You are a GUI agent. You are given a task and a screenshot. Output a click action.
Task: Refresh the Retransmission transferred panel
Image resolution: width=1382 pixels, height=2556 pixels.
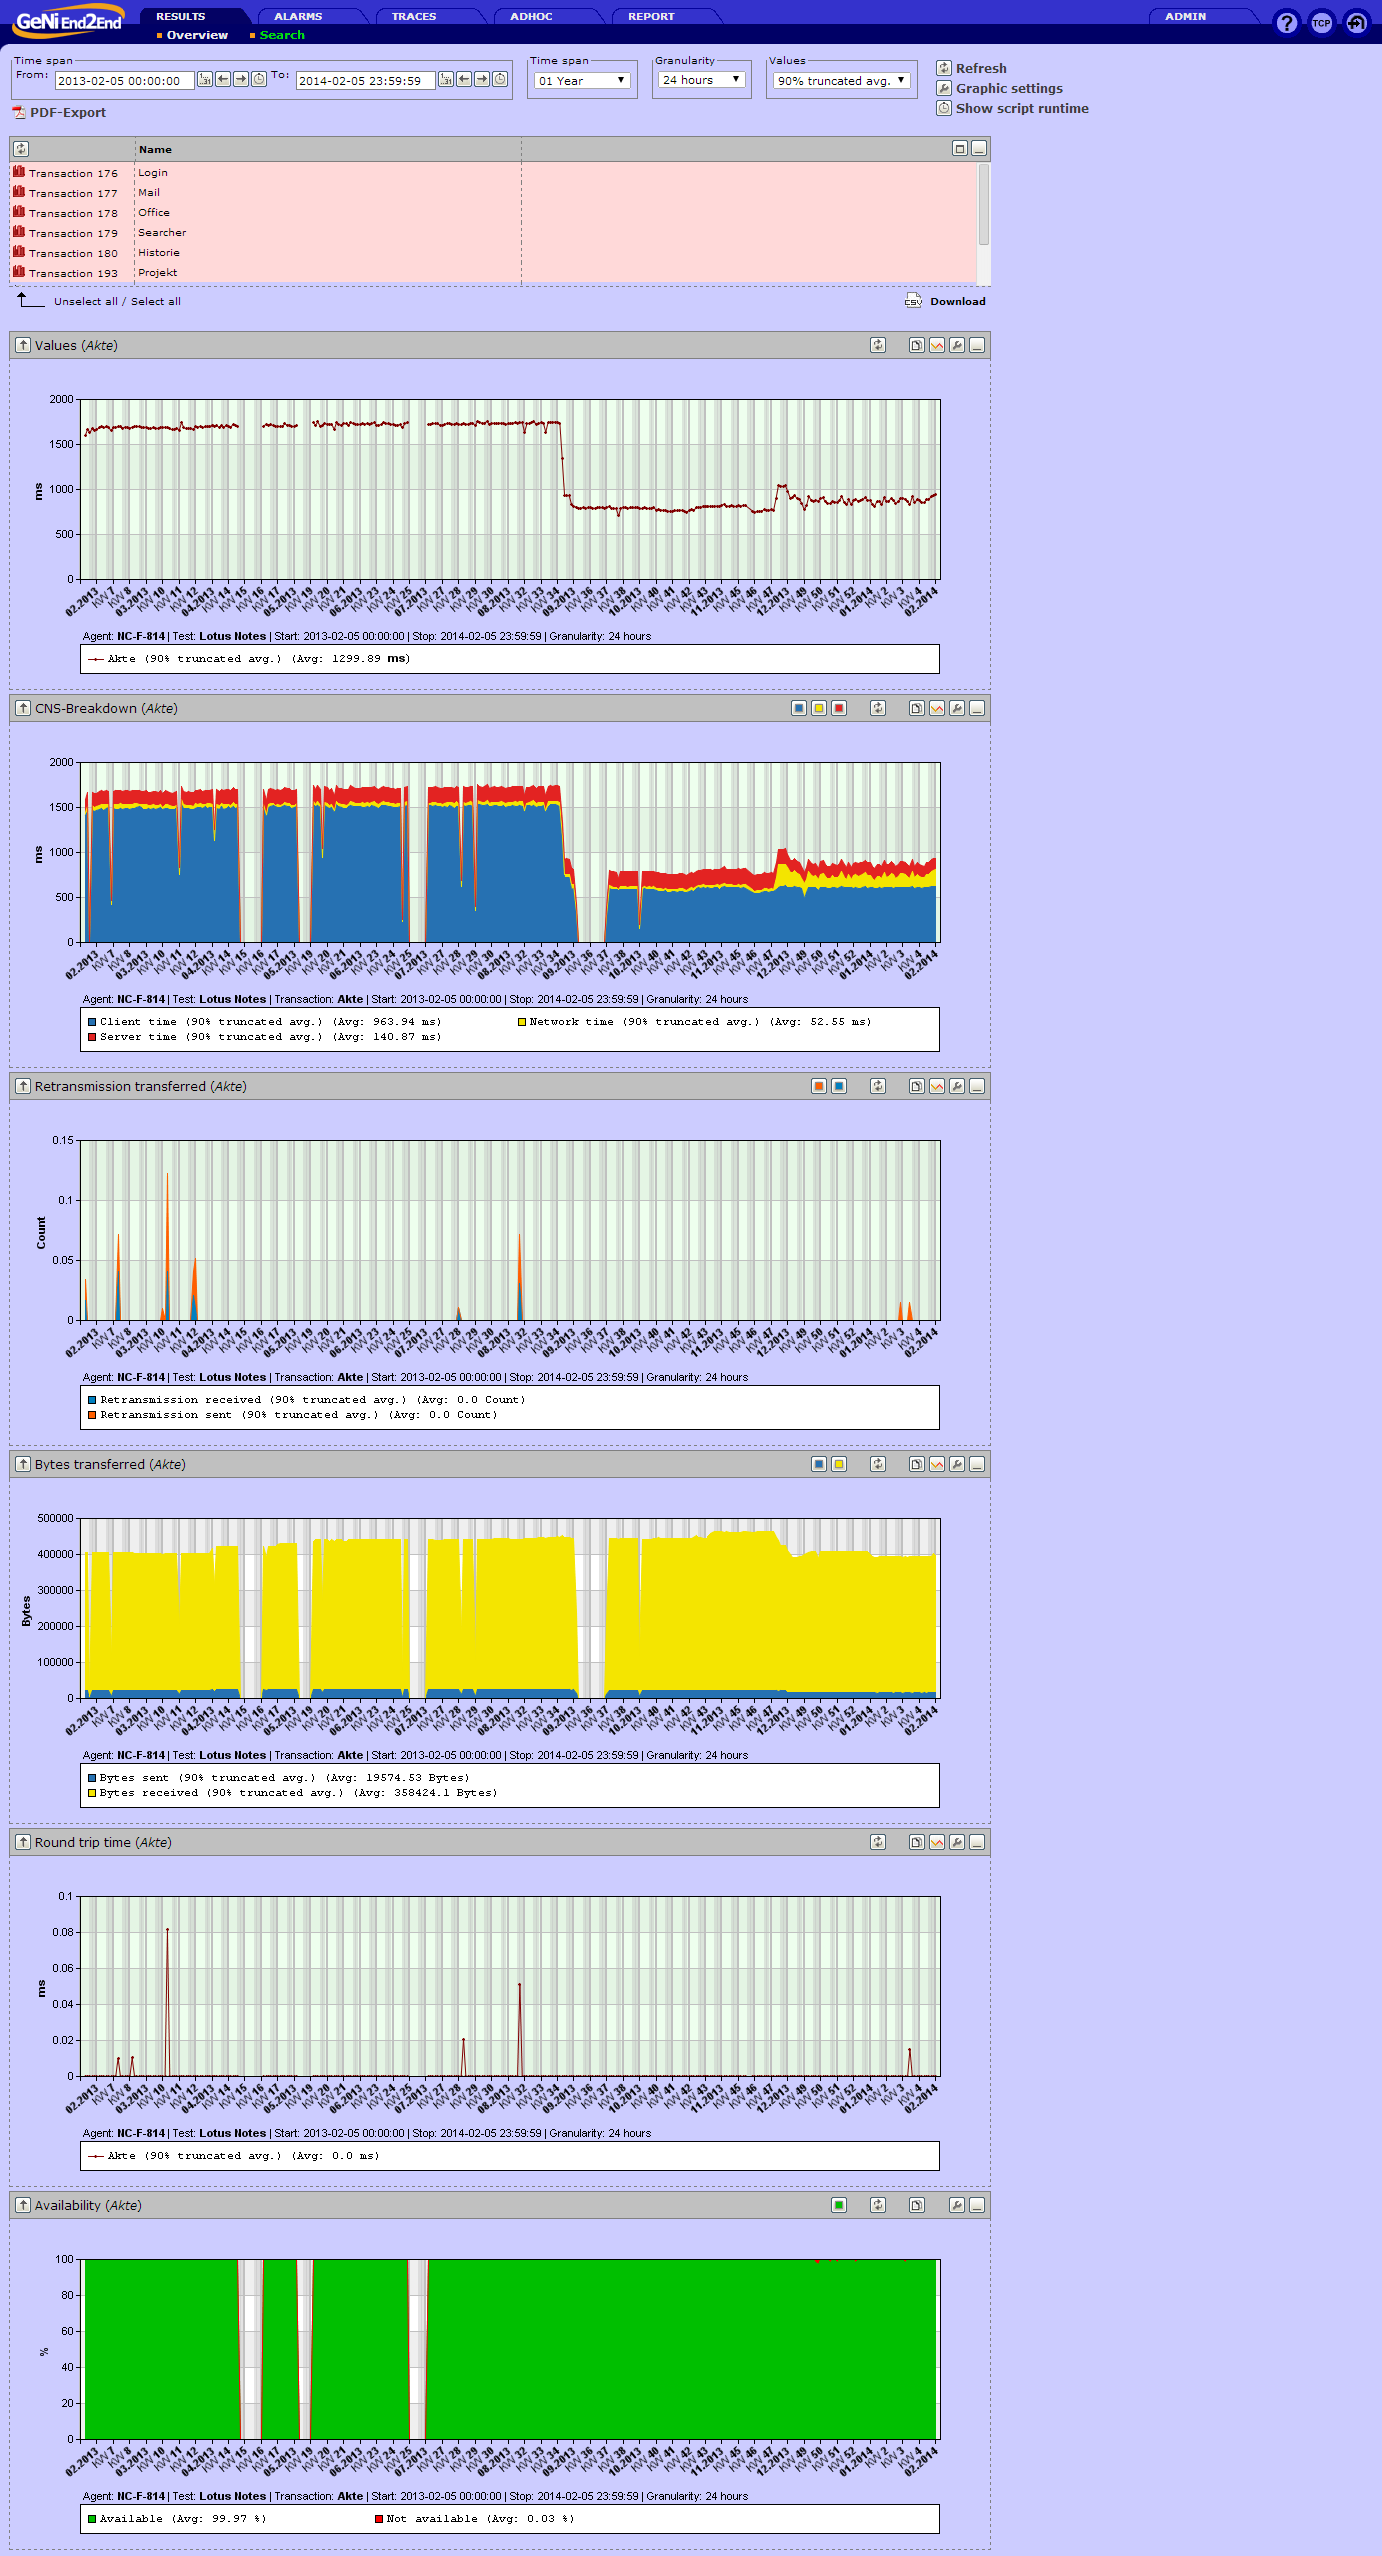(878, 1086)
